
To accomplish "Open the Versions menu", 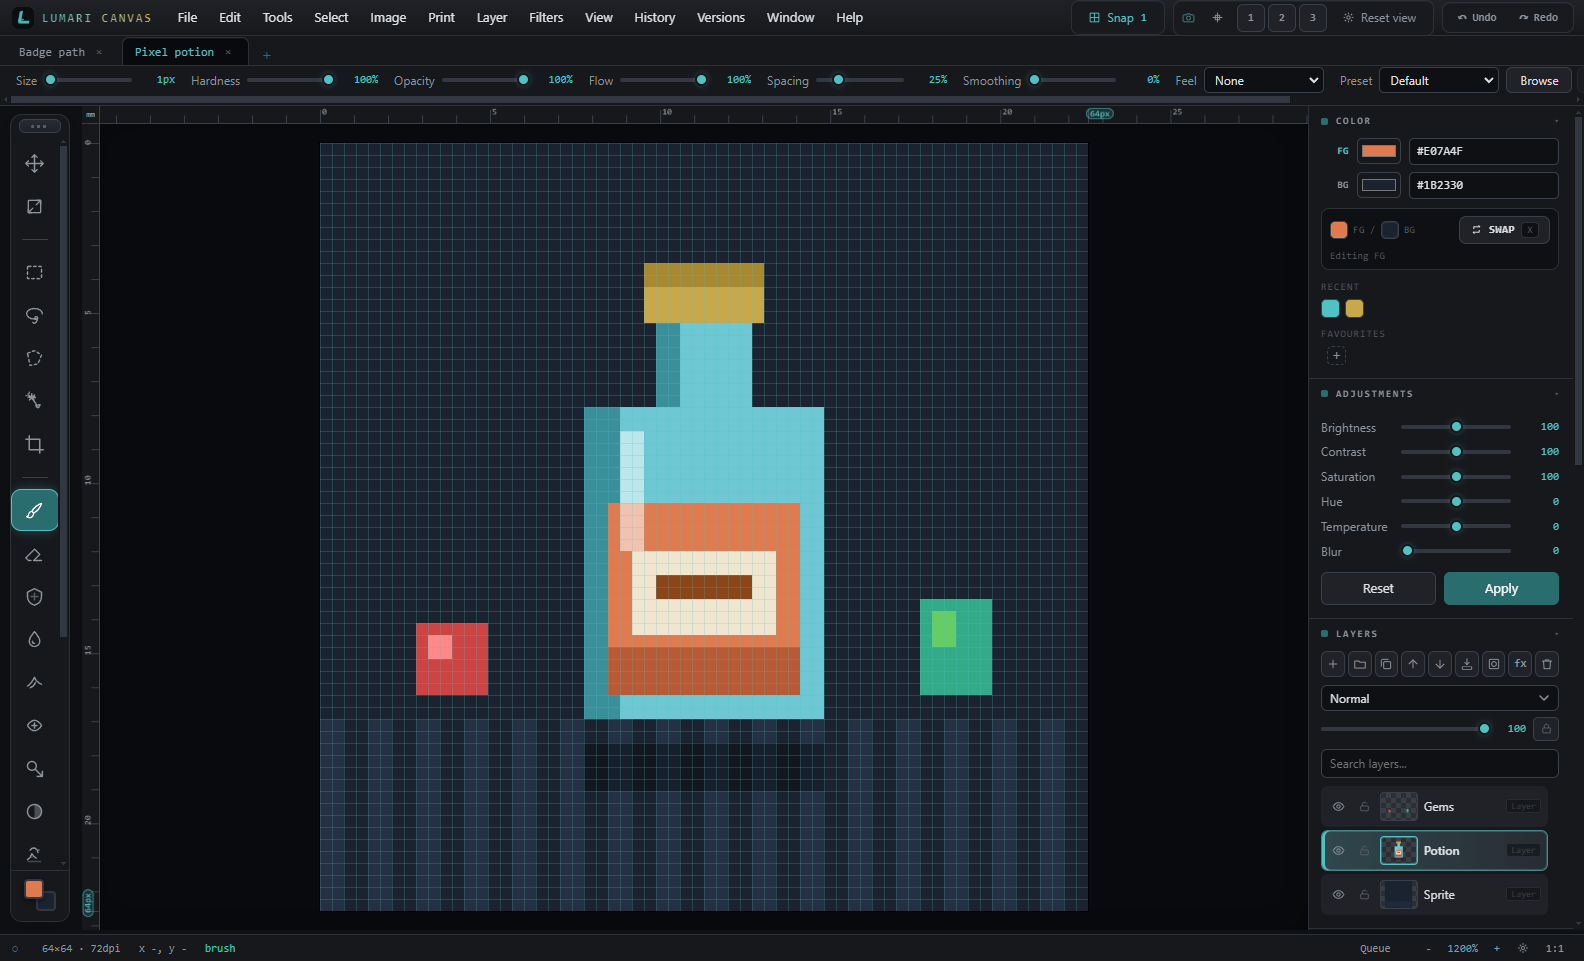I will point(721,18).
